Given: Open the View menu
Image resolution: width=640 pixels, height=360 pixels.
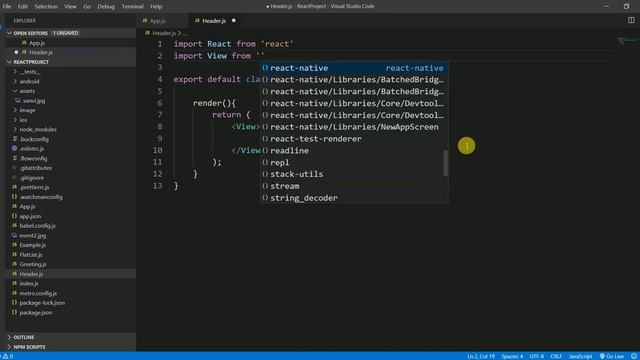Looking at the screenshot, I should pos(70,7).
